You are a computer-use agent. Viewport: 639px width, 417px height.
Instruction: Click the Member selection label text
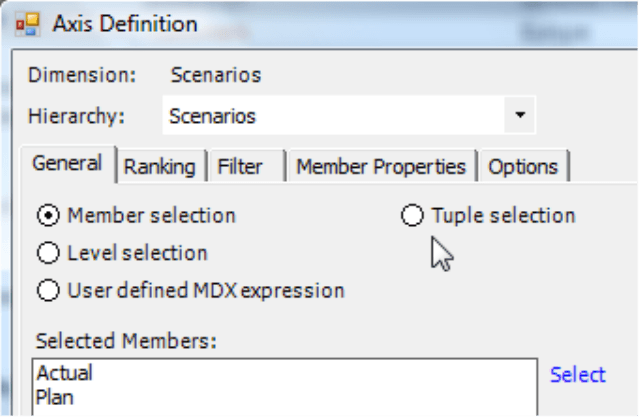pyautogui.click(x=152, y=215)
